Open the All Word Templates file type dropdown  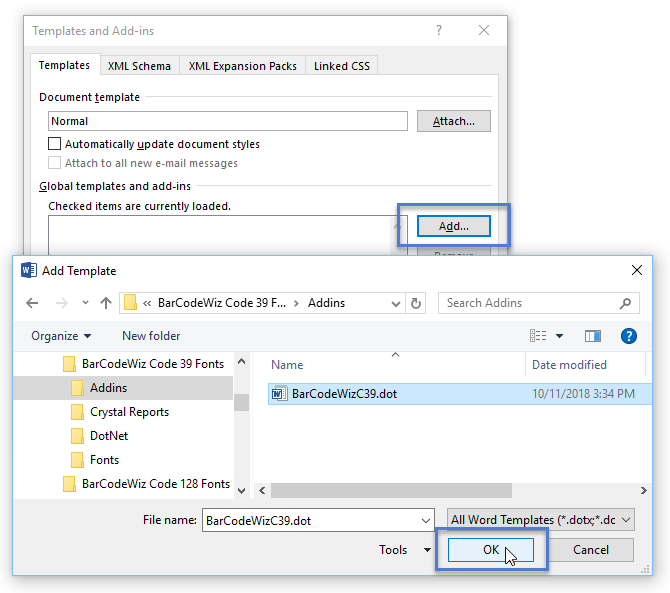pos(541,520)
